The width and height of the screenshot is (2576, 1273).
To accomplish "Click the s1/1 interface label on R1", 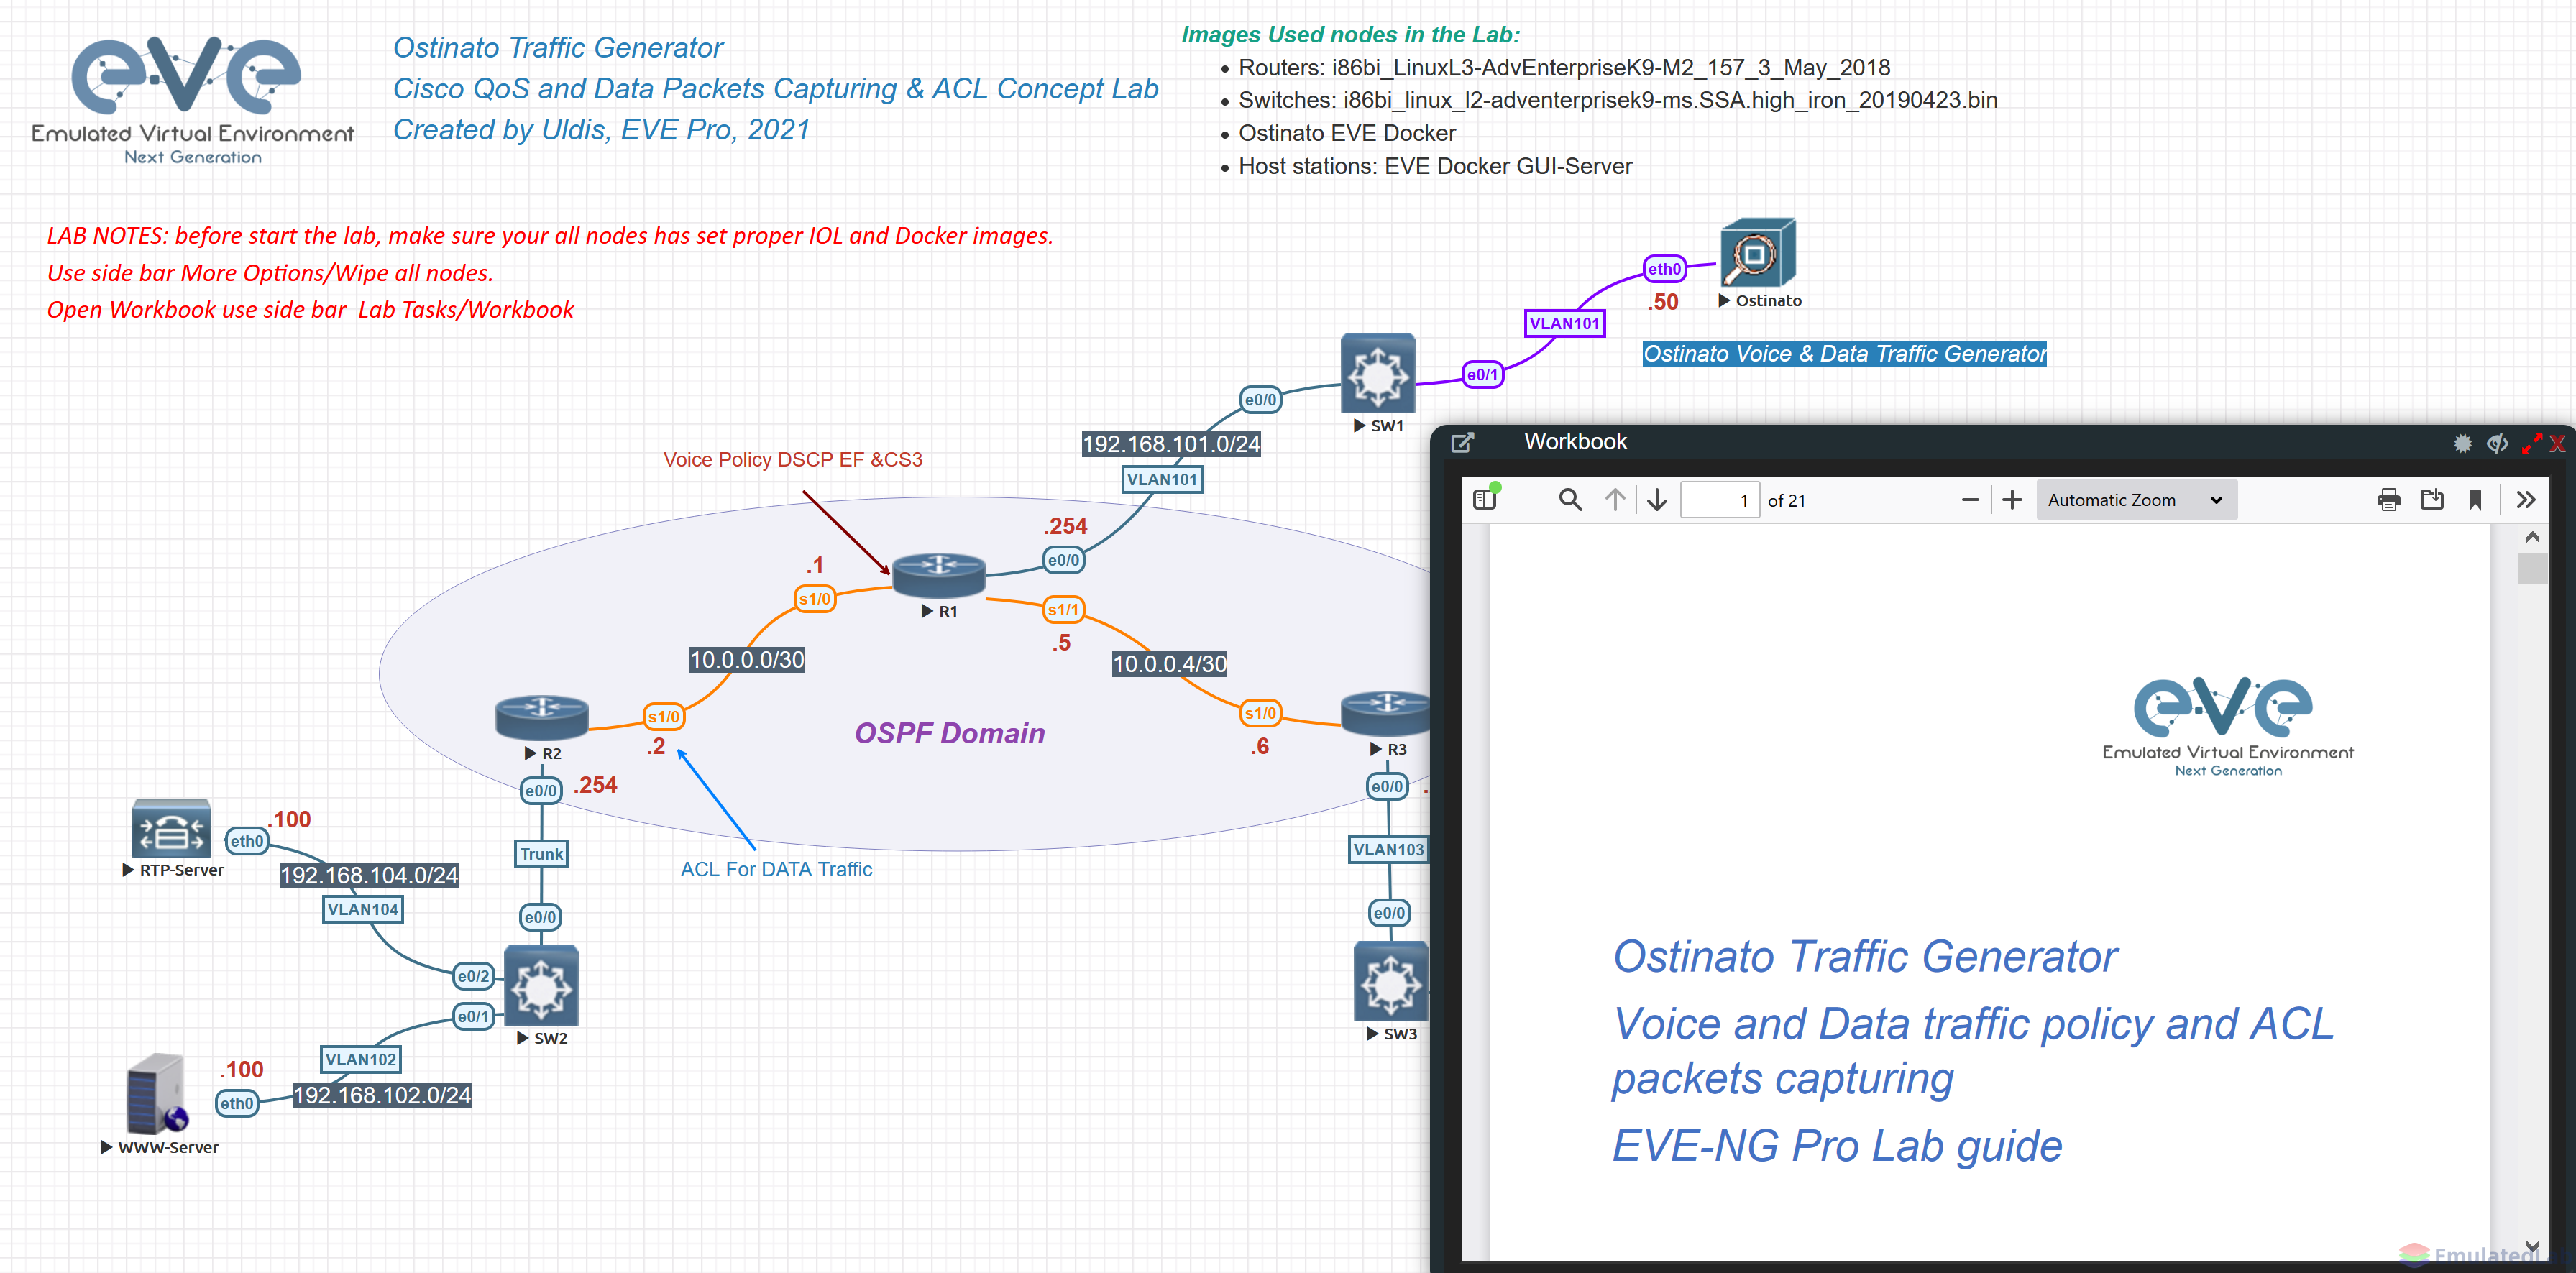I will tap(1063, 609).
